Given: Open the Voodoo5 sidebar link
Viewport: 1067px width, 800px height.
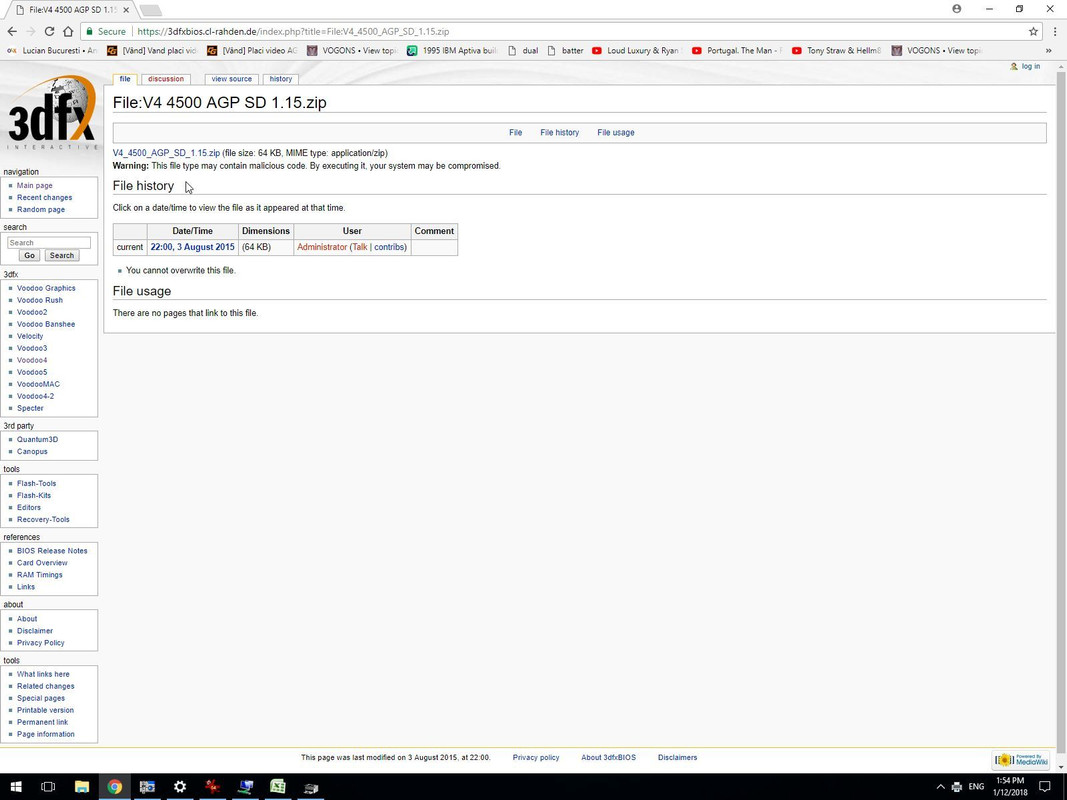Looking at the screenshot, I should coord(32,372).
